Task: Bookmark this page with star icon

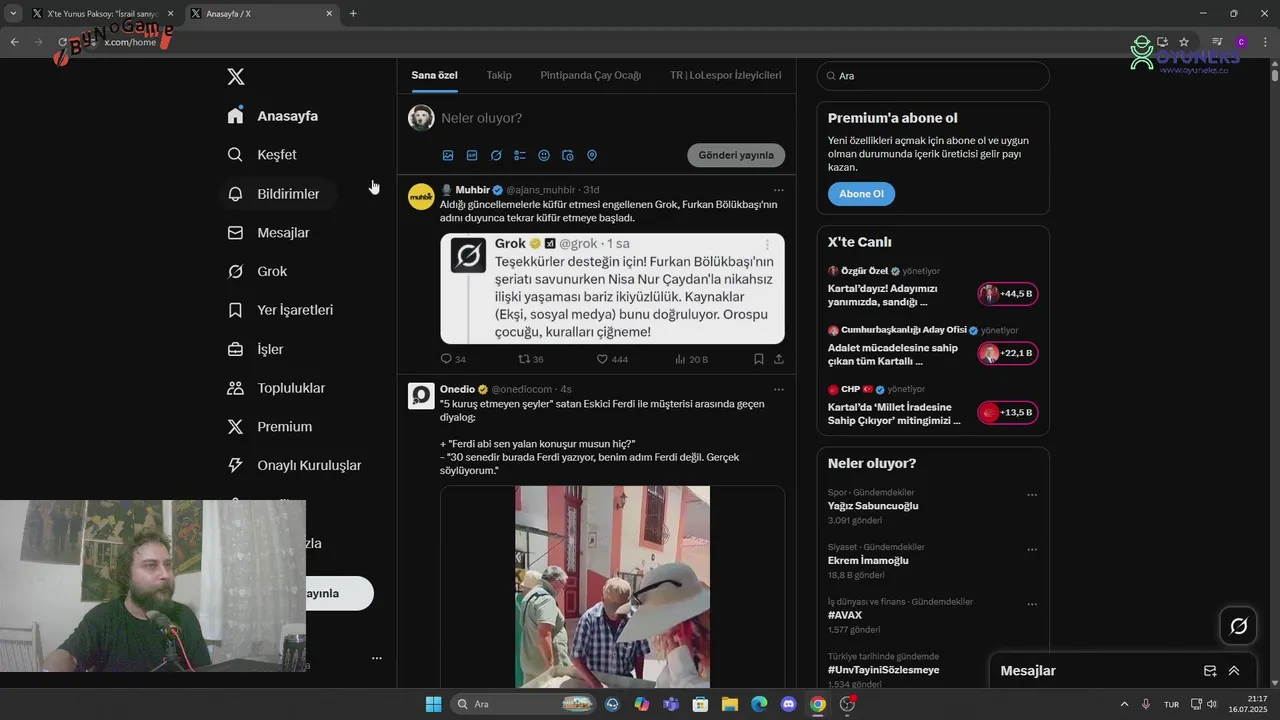Action: click(x=1184, y=42)
